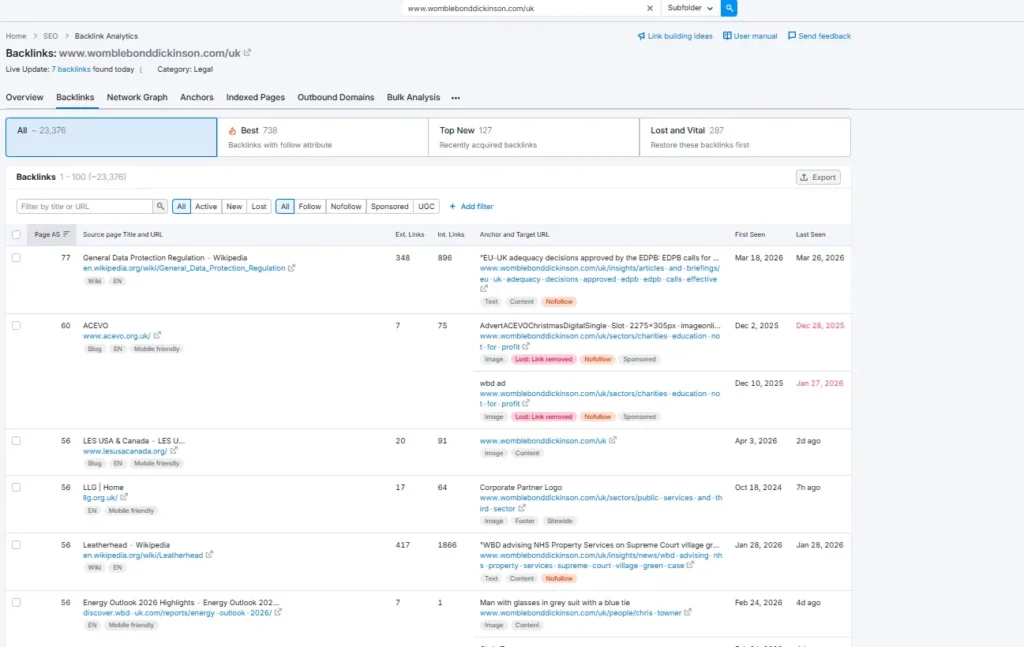Switch to the Anchors tab
The height and width of the screenshot is (647, 1024).
tap(197, 97)
